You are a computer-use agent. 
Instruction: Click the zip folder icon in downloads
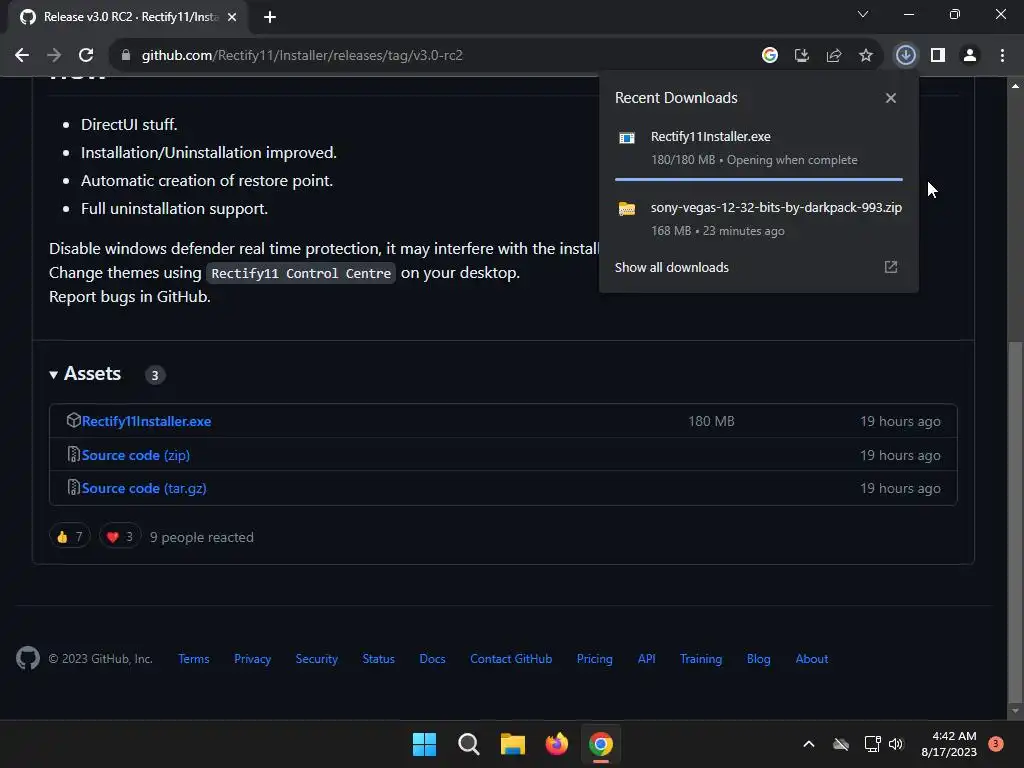pos(627,209)
